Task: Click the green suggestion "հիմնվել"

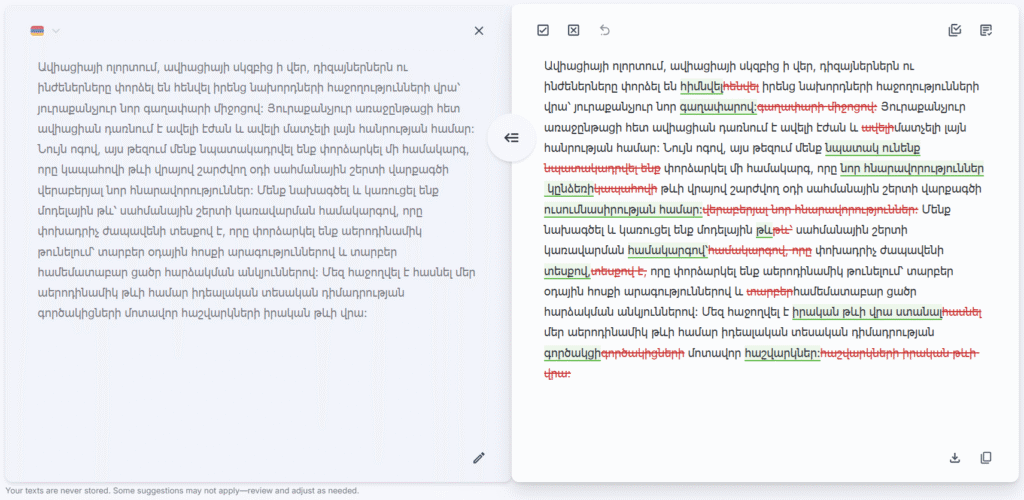Action: tap(700, 87)
